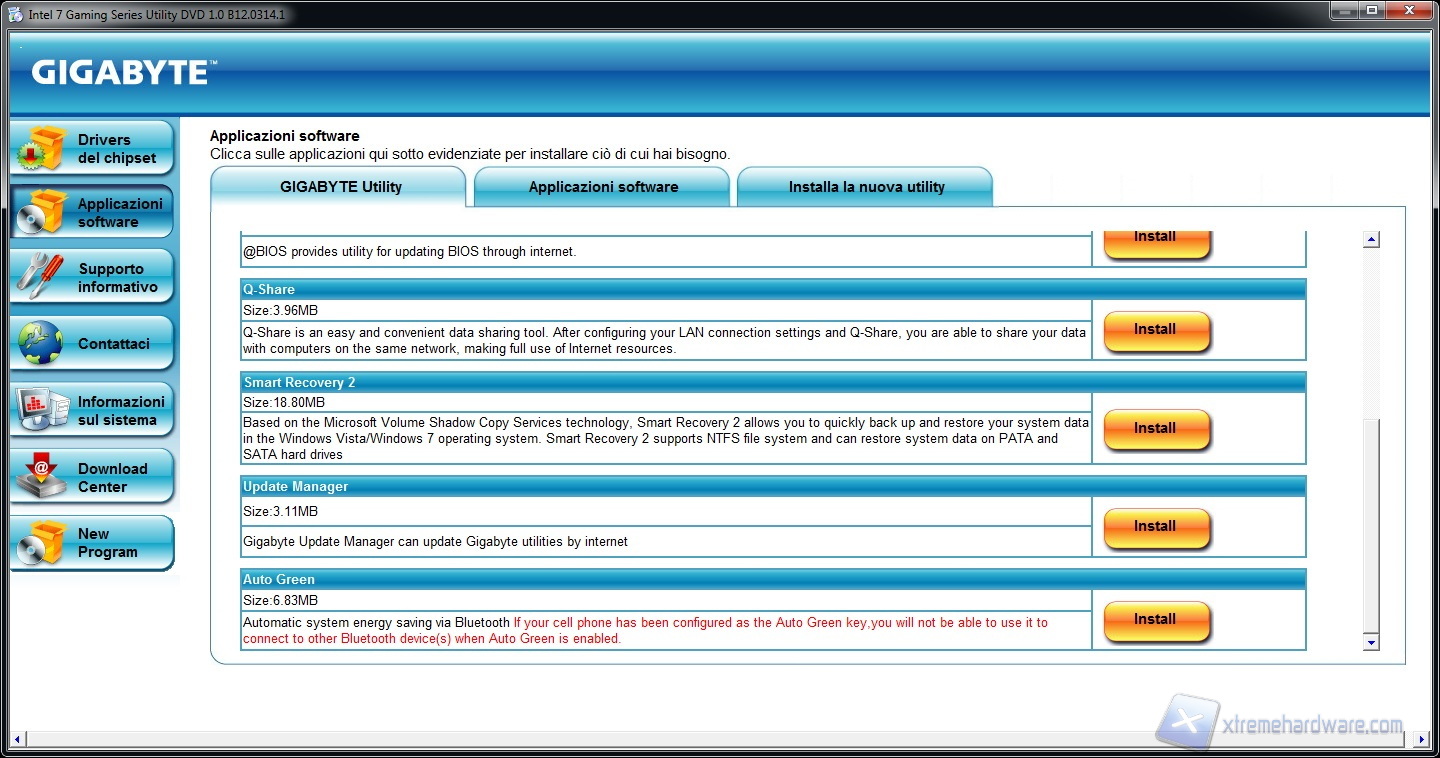The image size is (1440, 758).
Task: Click the horizontal scrollbar left arrow
Action: point(17,740)
